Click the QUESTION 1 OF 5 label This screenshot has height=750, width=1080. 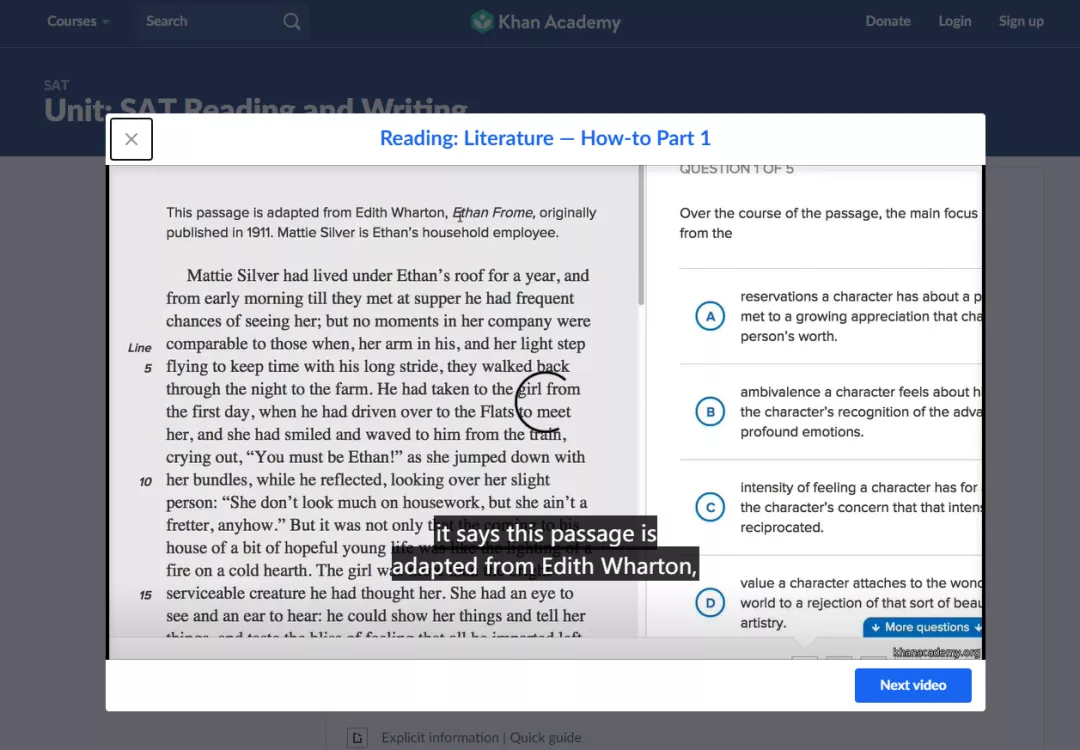(x=736, y=169)
